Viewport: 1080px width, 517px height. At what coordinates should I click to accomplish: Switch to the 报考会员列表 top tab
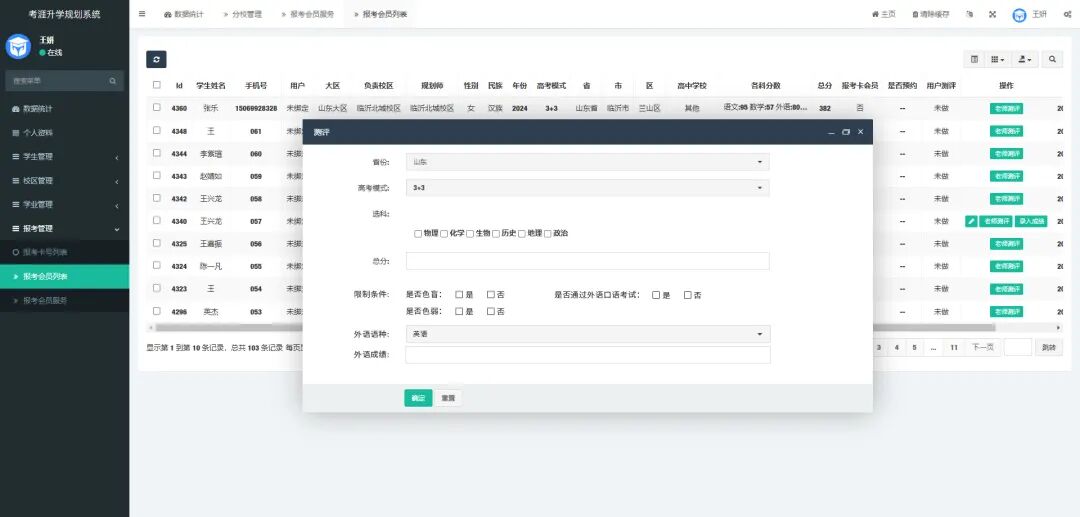[x=380, y=14]
